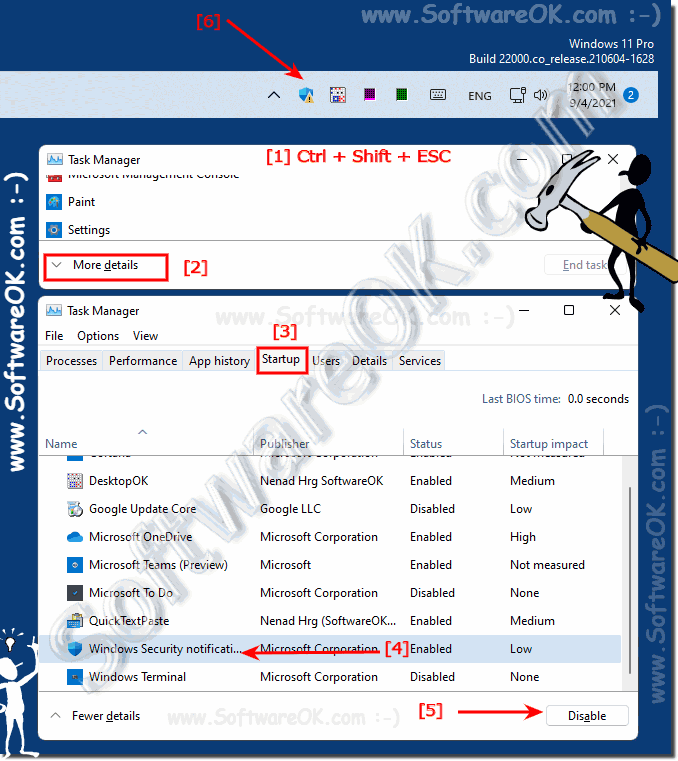Click Task Manager title icon, lower window

click(54, 311)
